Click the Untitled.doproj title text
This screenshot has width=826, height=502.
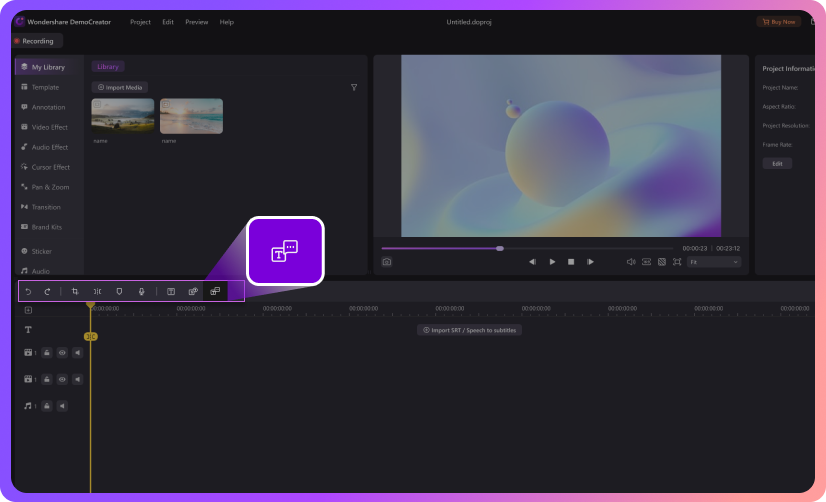point(469,22)
